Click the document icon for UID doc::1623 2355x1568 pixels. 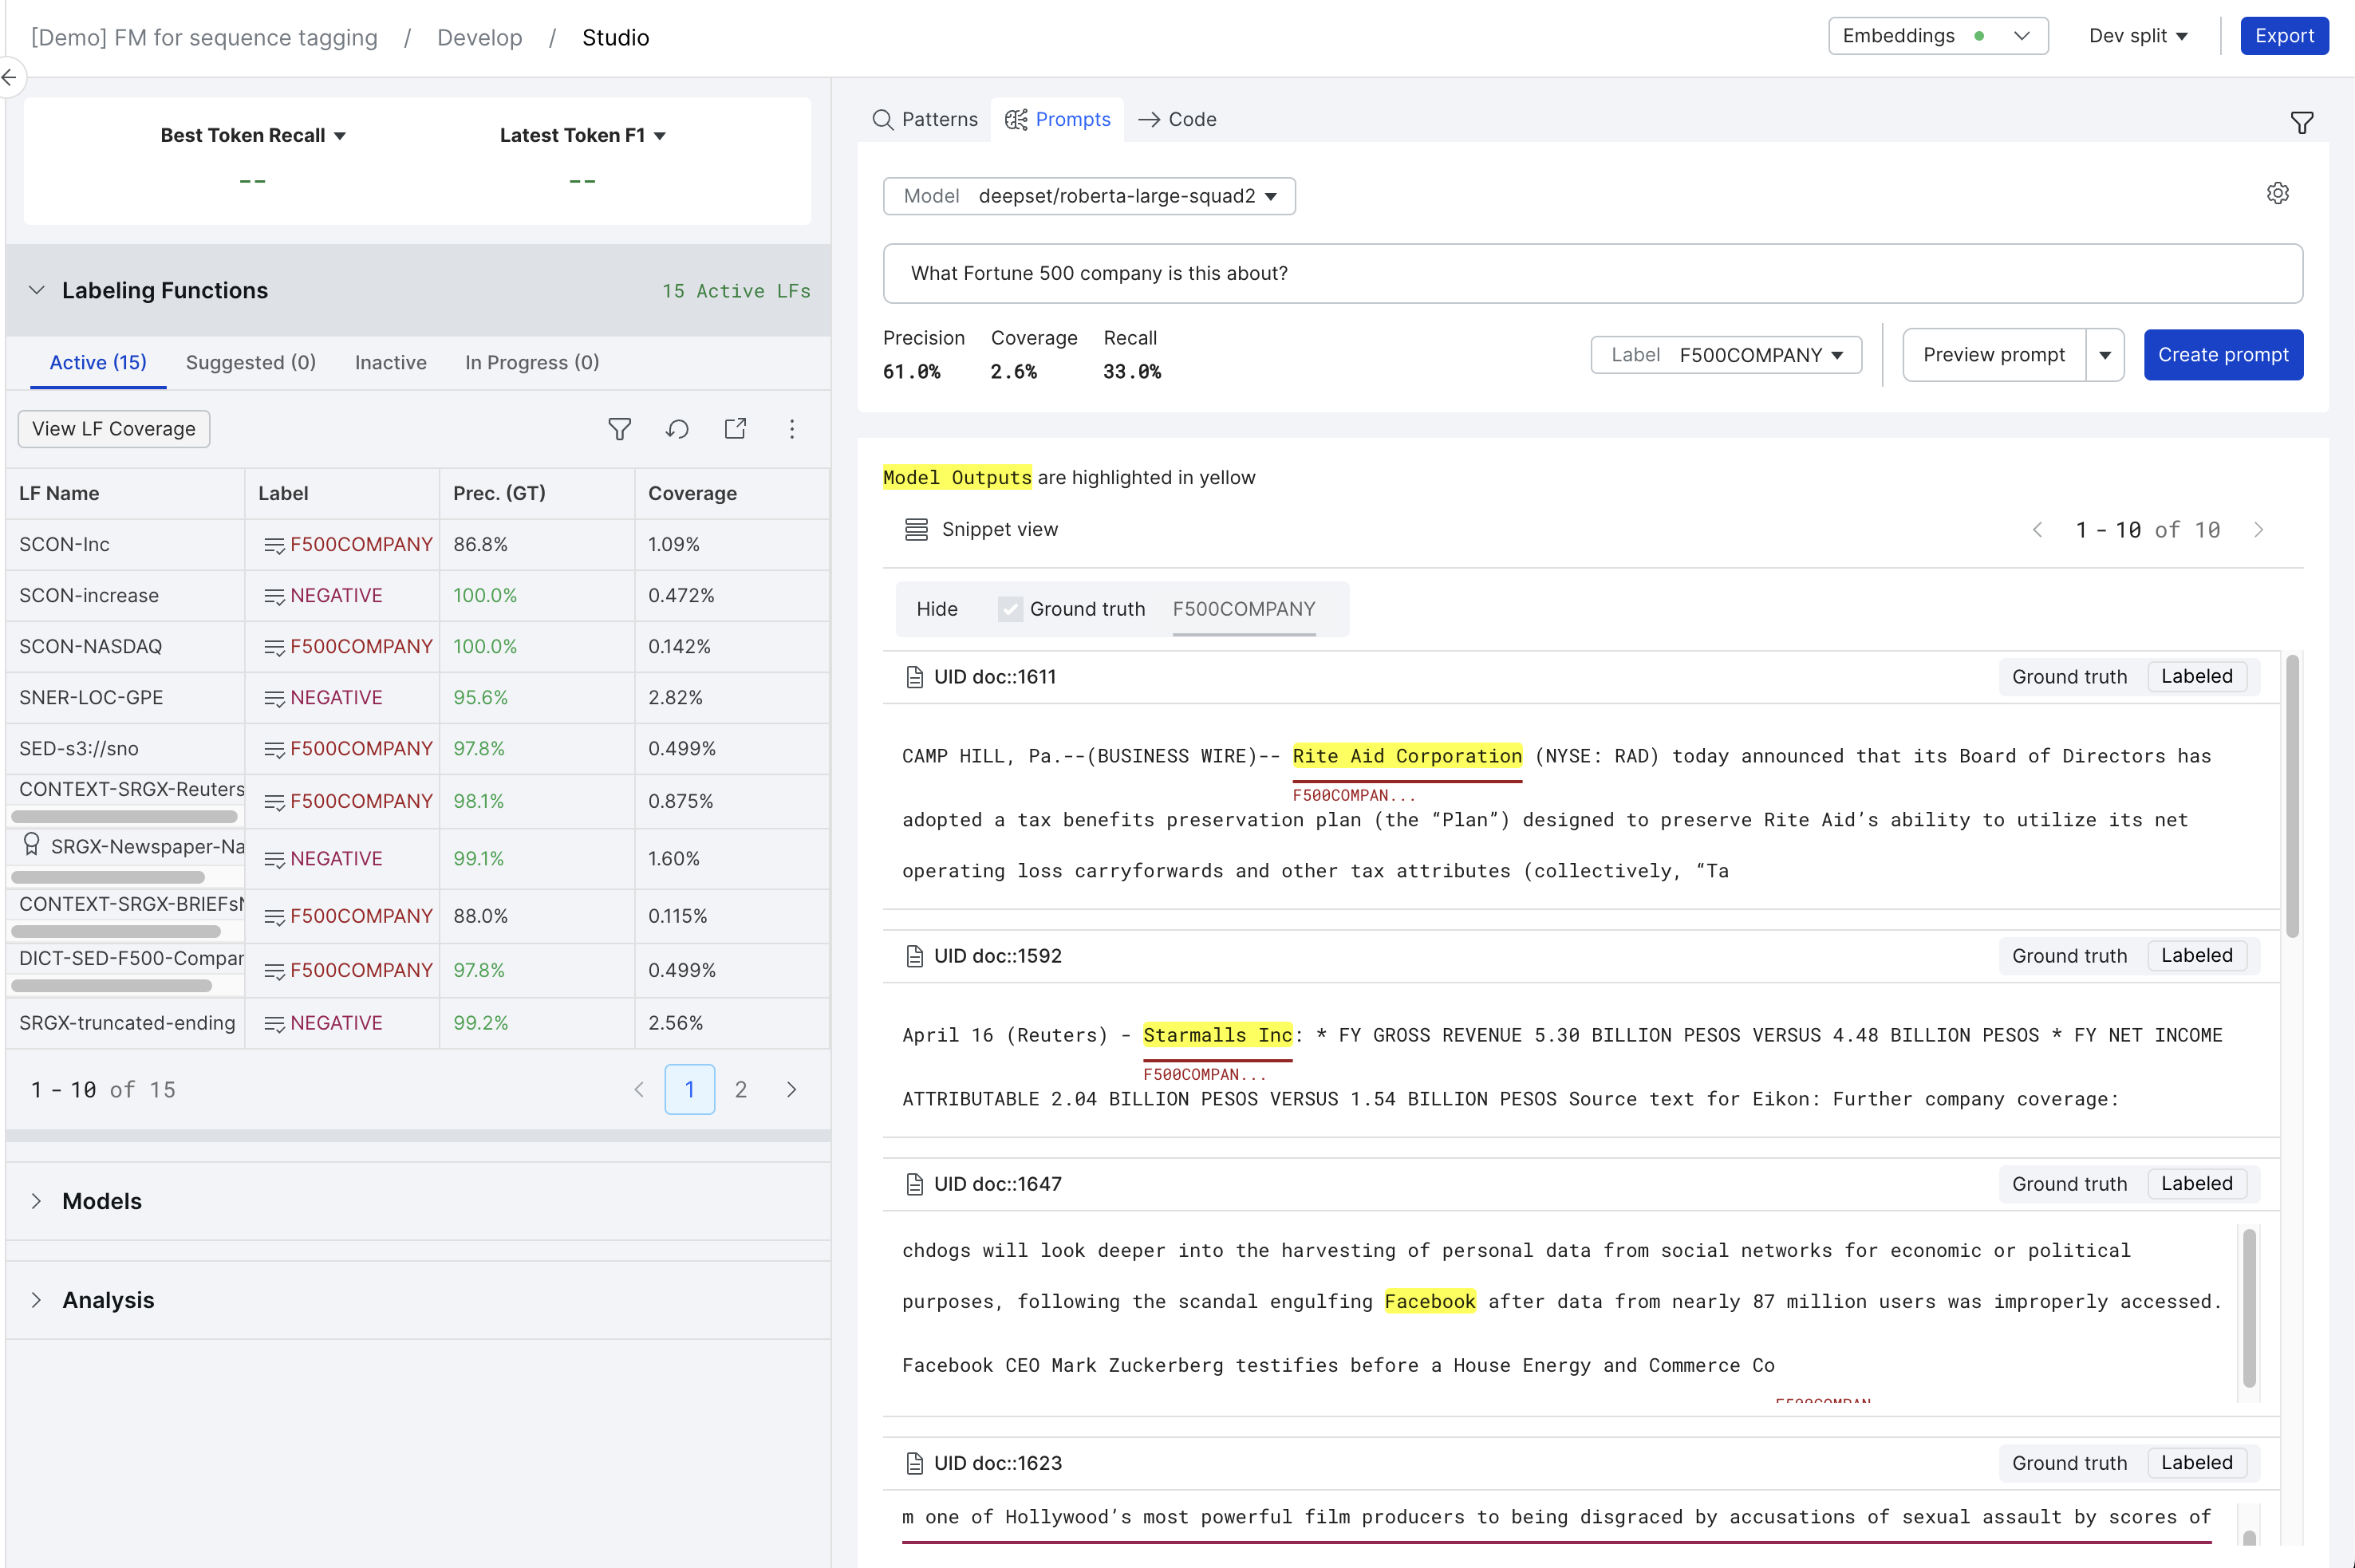coord(914,1463)
